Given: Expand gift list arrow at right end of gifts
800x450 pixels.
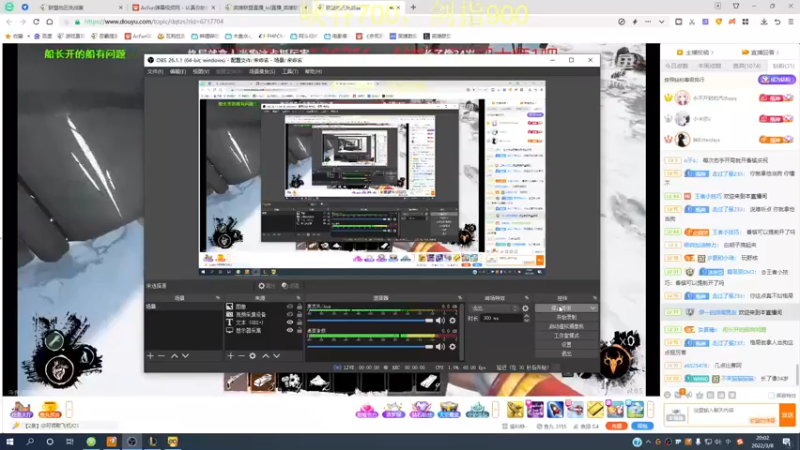Looking at the screenshot, I should (650, 409).
